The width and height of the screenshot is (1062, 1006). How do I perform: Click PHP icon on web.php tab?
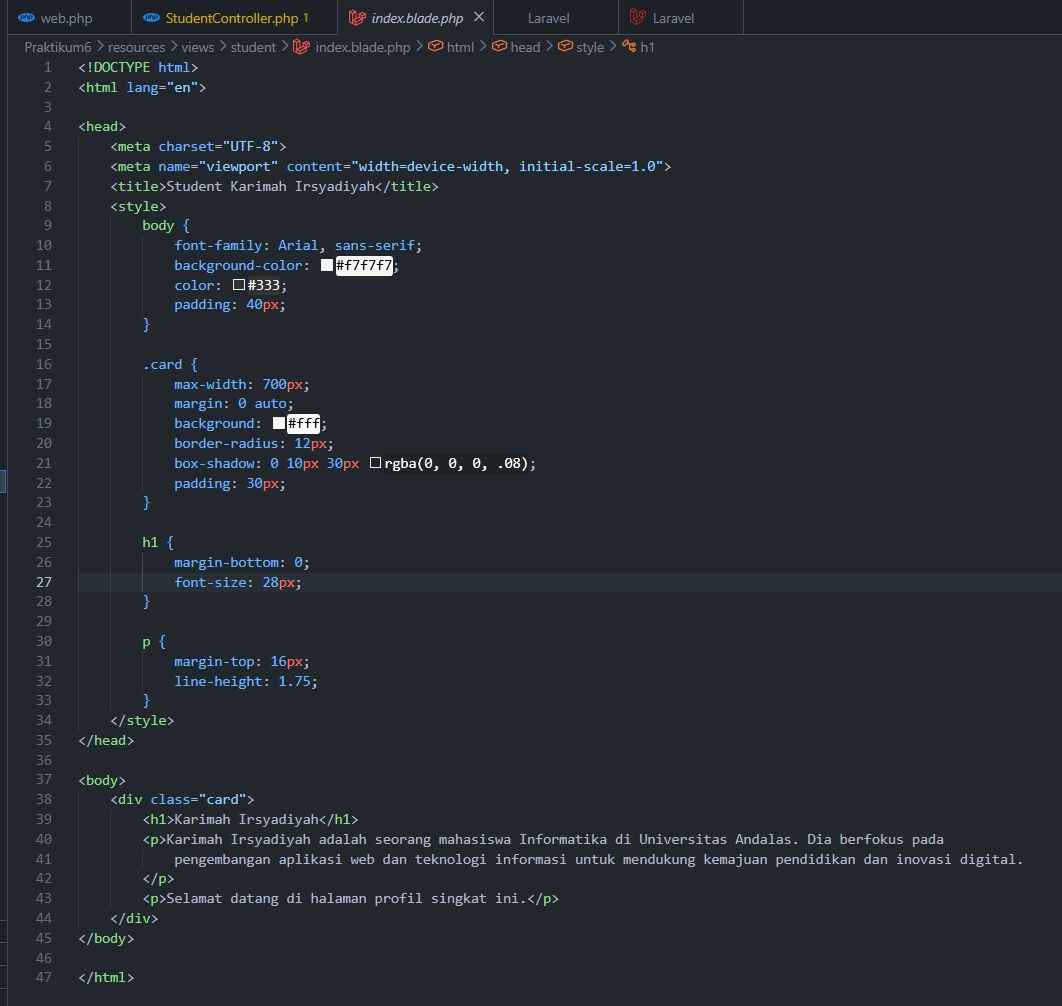(26, 18)
